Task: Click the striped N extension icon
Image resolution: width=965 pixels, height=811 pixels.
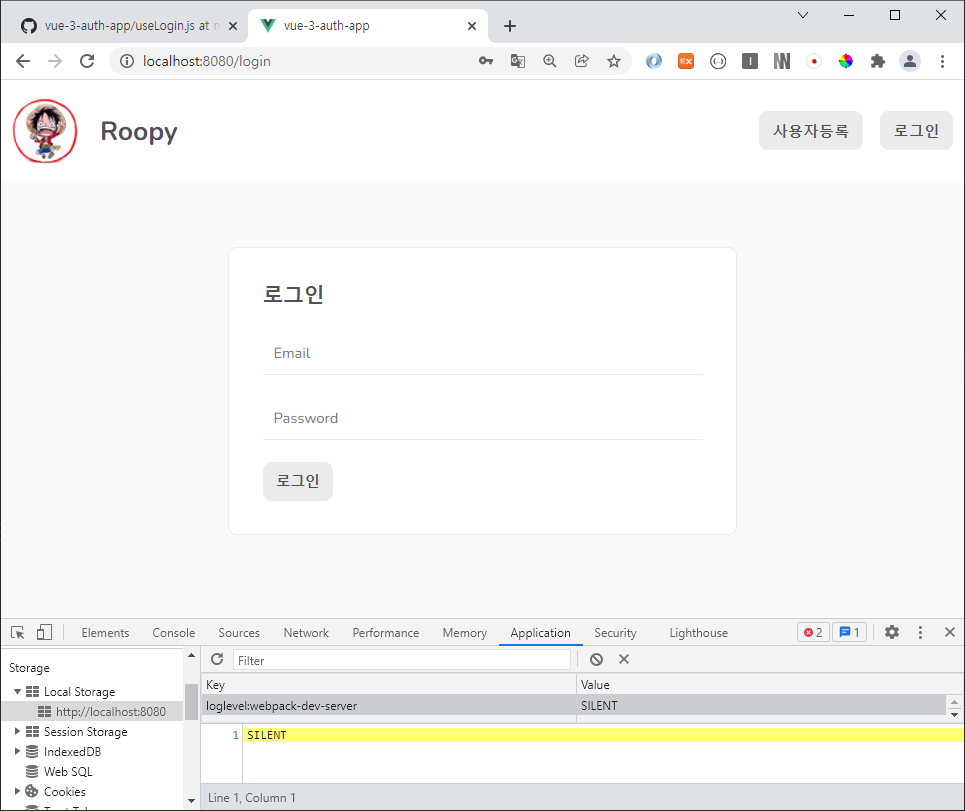Action: [x=782, y=61]
